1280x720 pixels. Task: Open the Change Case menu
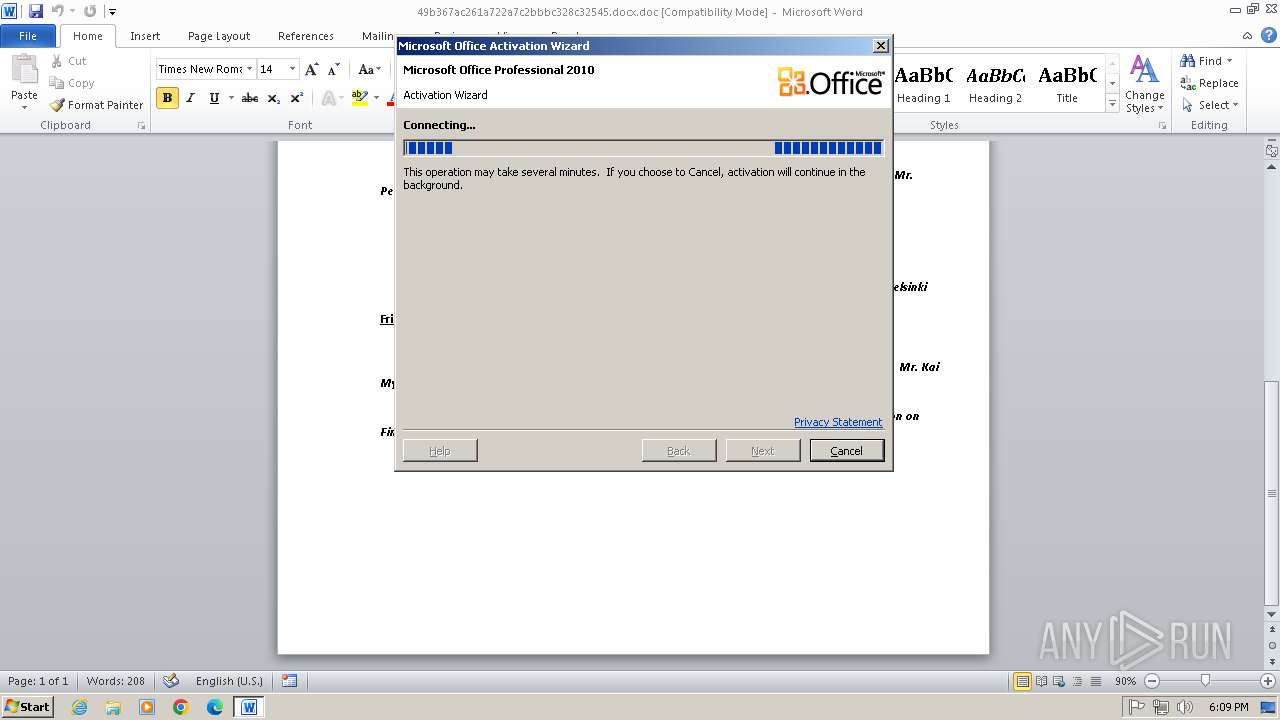(368, 69)
